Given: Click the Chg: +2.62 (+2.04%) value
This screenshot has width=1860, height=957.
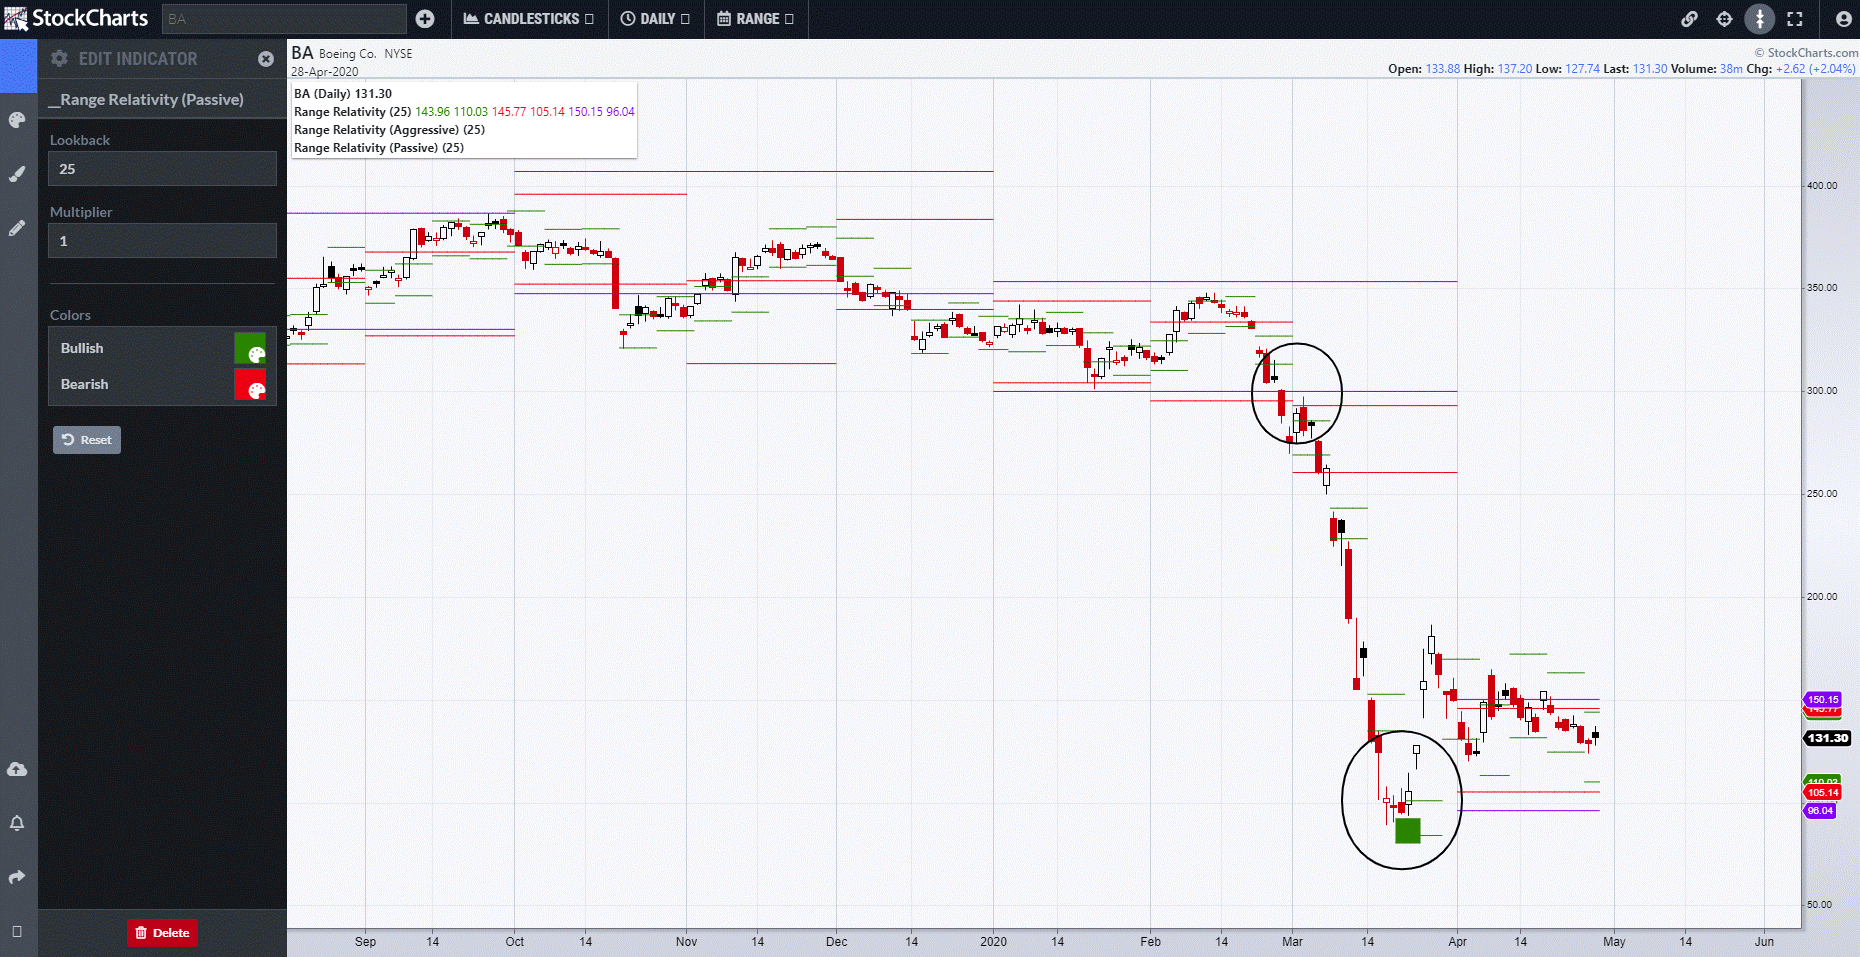Looking at the screenshot, I should (1801, 69).
